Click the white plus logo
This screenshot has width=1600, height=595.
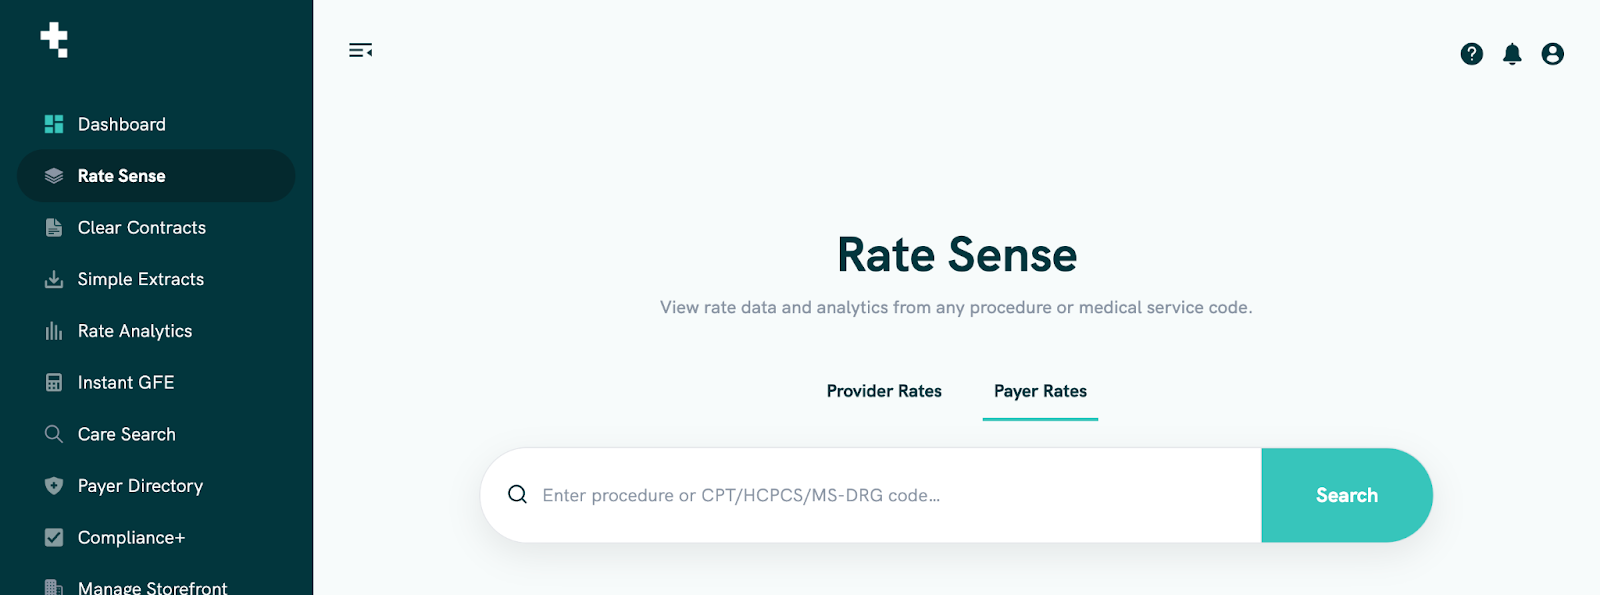54,40
